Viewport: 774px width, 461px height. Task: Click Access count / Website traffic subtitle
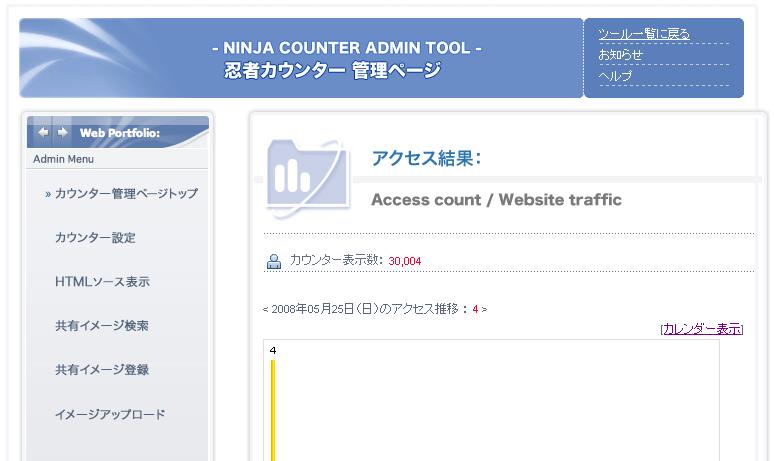coord(496,199)
